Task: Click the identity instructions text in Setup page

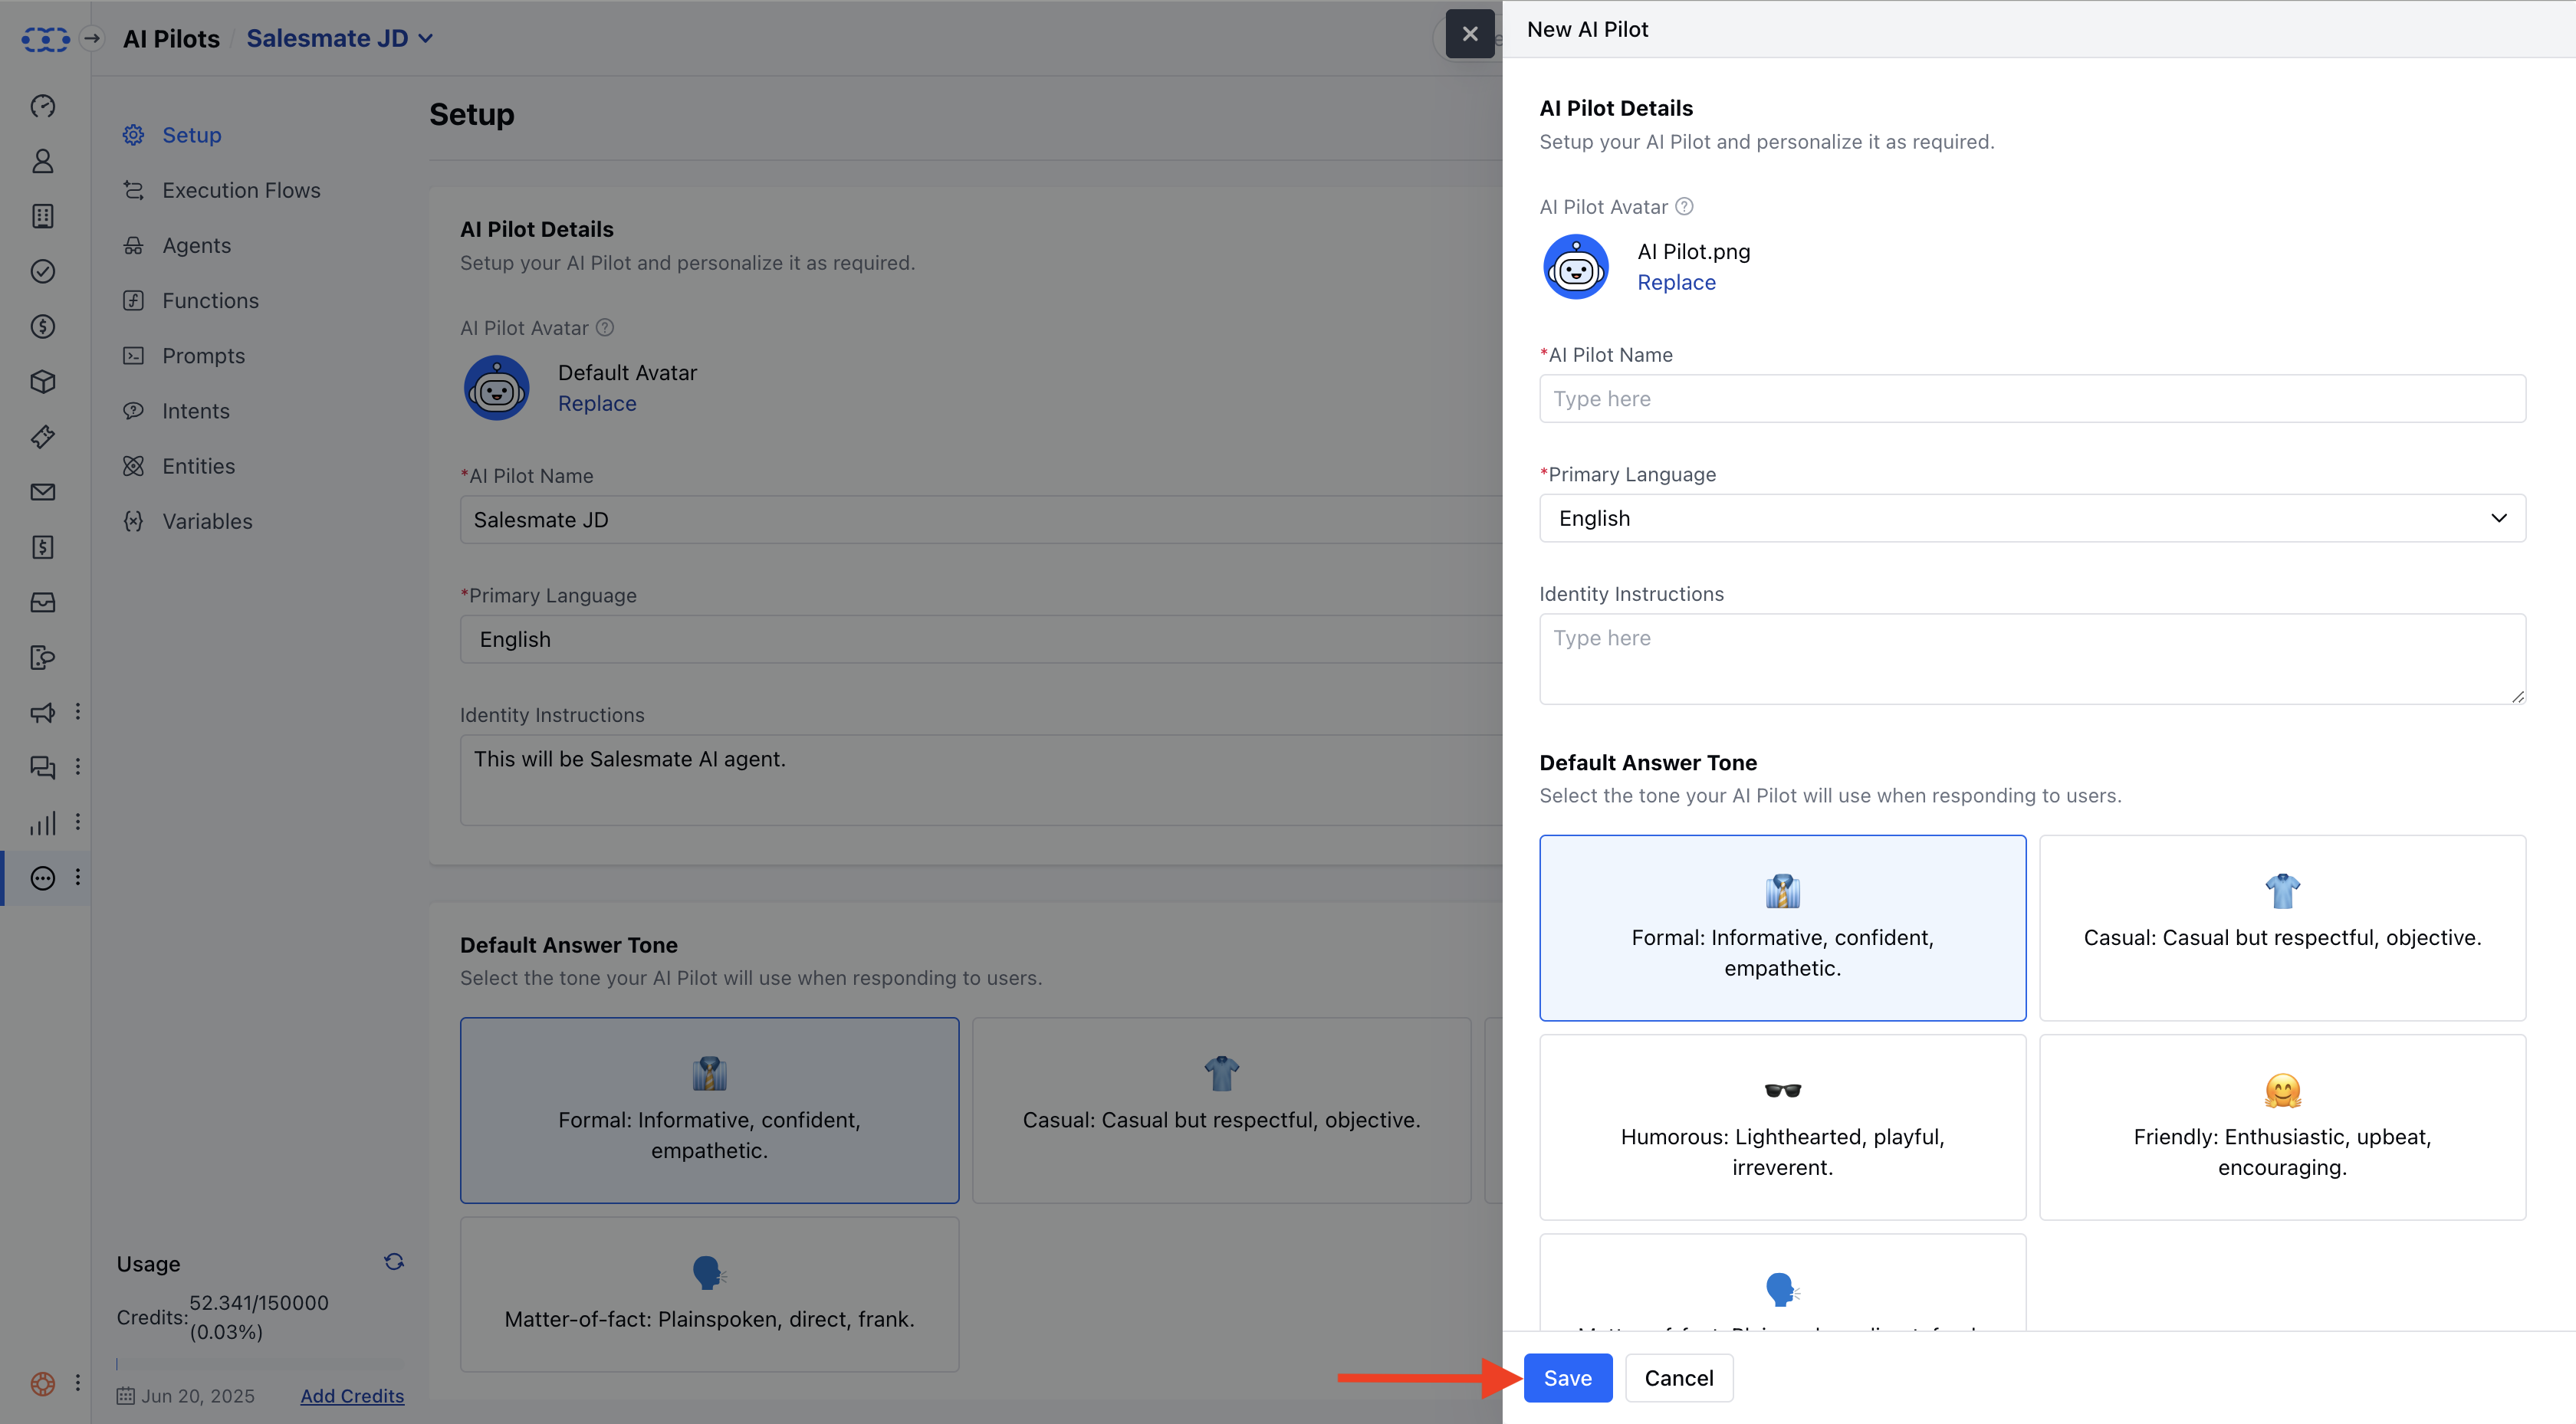Action: [x=630, y=759]
